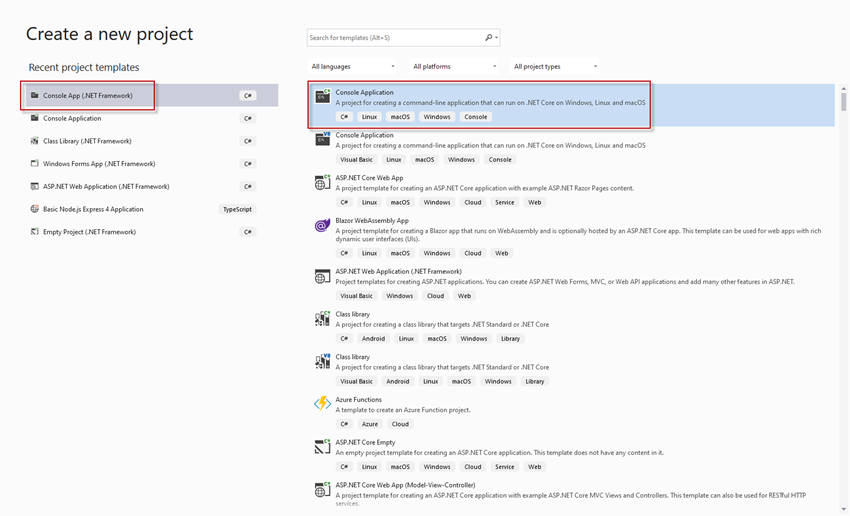Viewport: 850px width, 516px height.
Task: Click the Cloud tag under Azure Functions
Action: click(x=400, y=424)
